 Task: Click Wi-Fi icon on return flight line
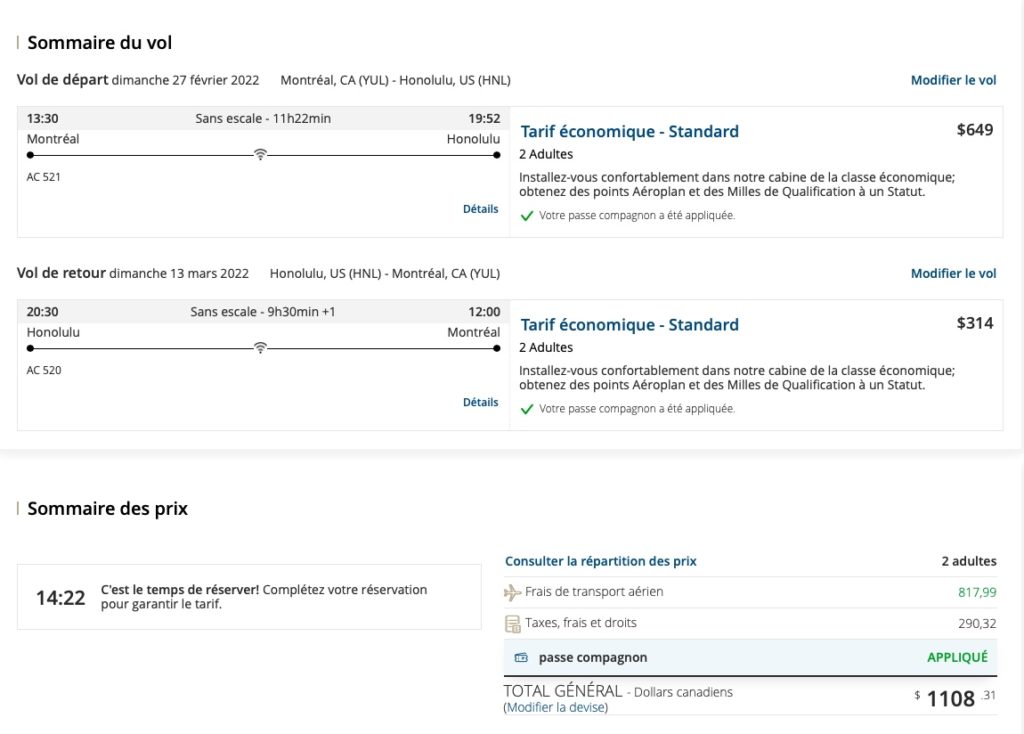260,348
